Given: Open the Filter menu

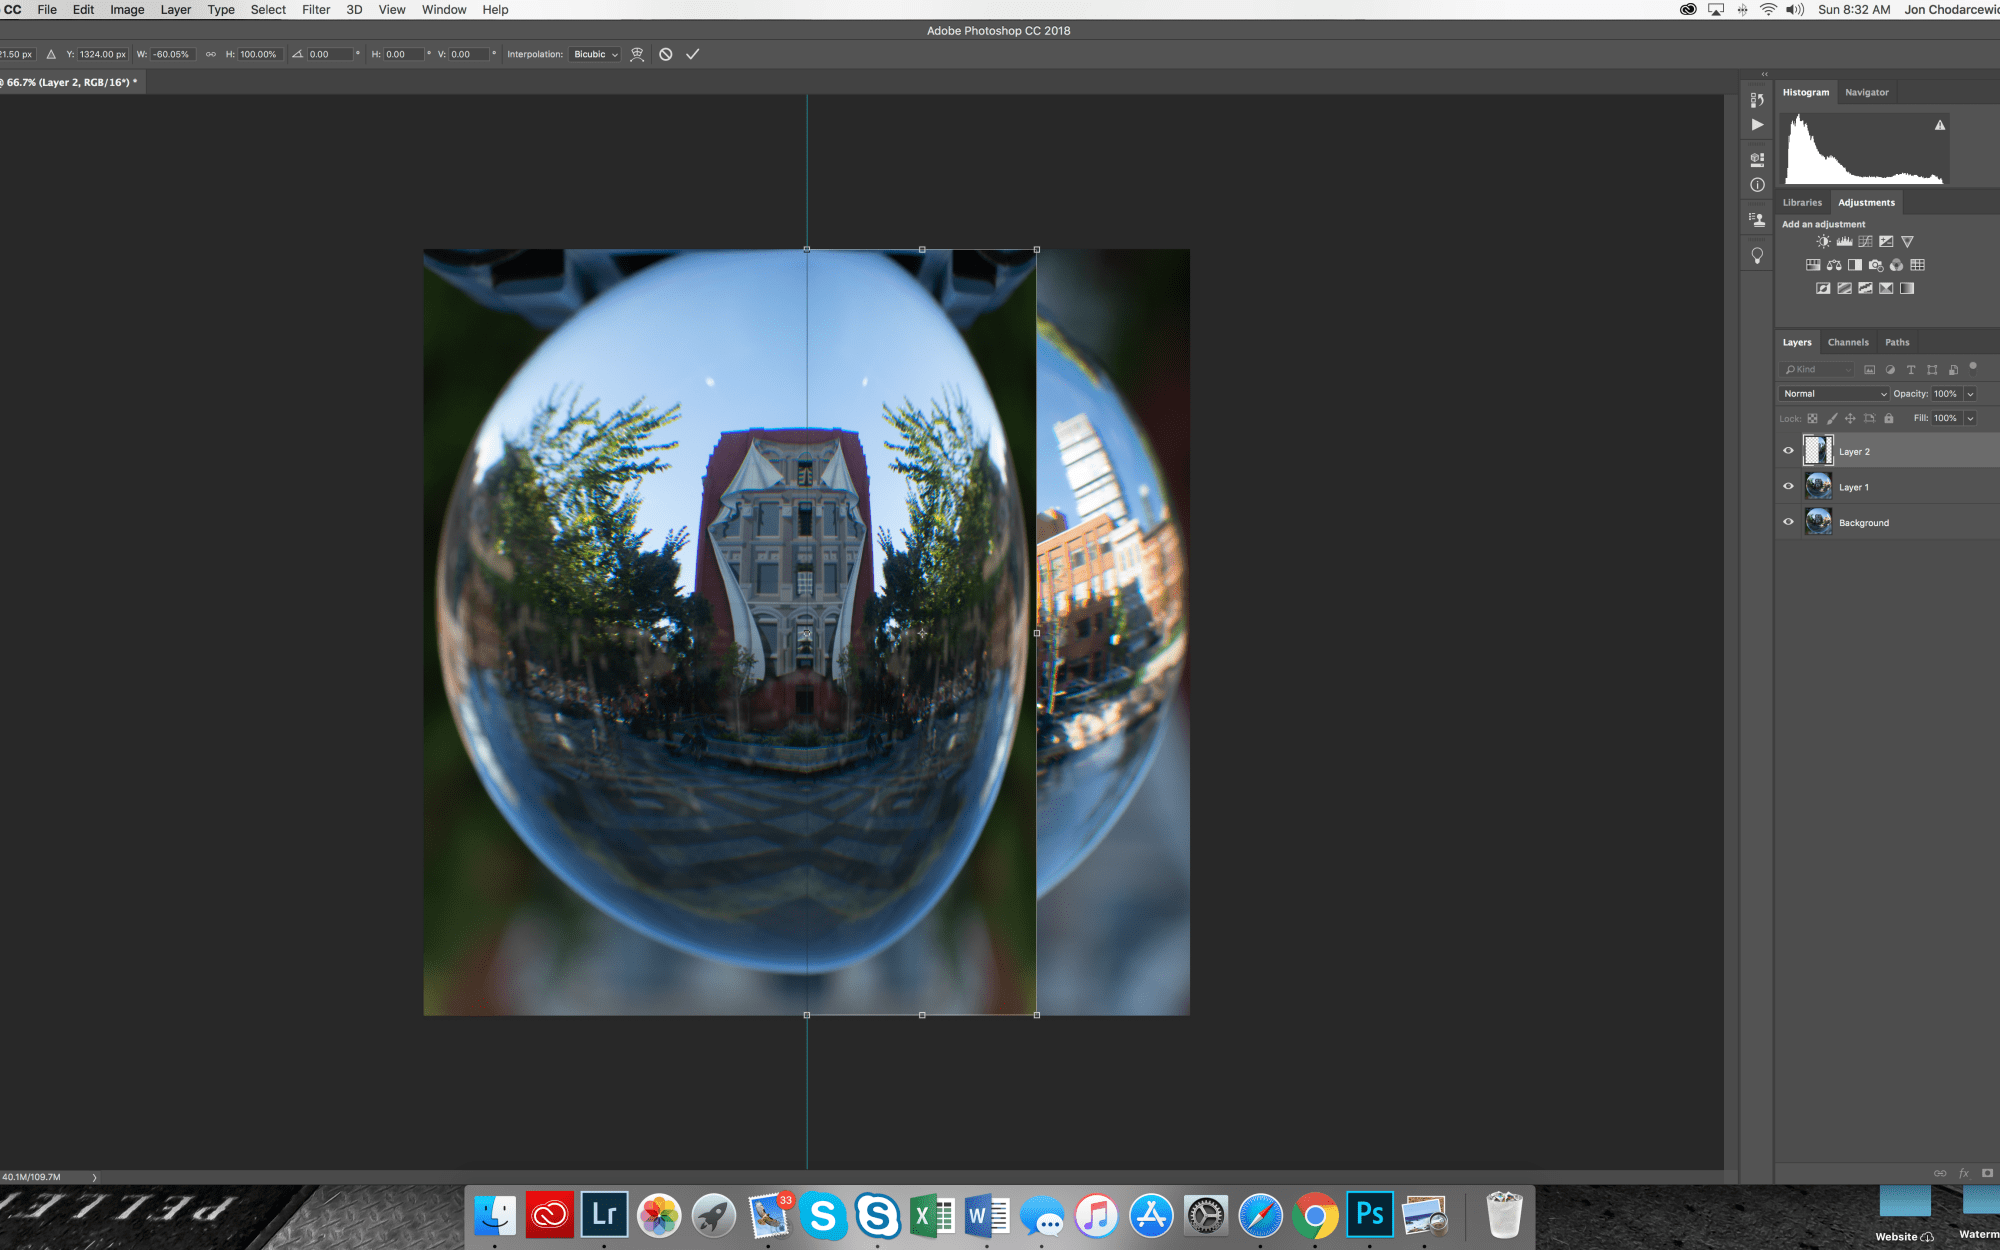Looking at the screenshot, I should (x=316, y=10).
